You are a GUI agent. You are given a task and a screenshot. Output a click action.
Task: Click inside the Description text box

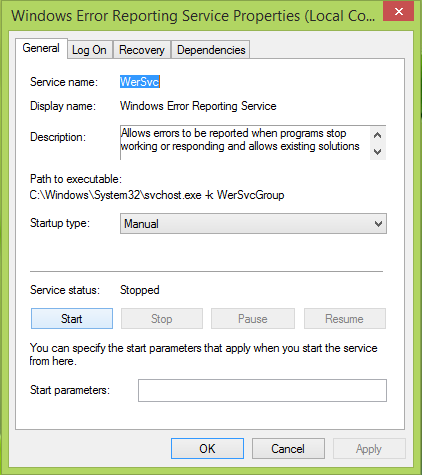pos(245,143)
